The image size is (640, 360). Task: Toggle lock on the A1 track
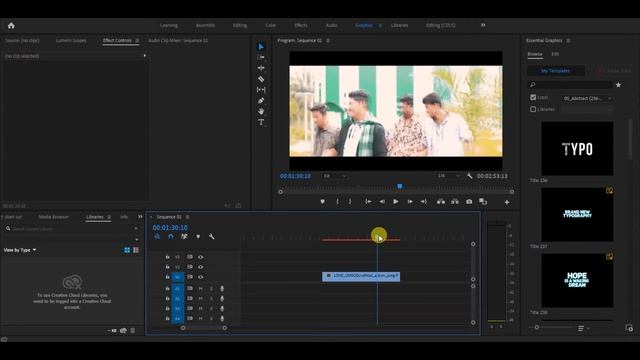coord(167,289)
